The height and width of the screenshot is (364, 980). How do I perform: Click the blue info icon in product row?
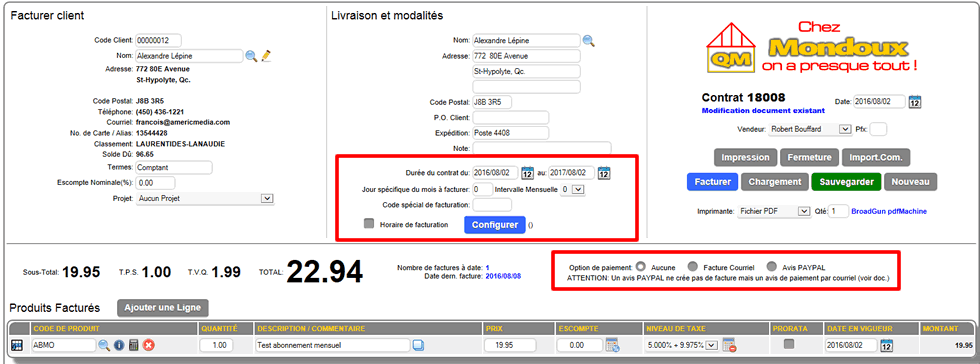click(119, 345)
